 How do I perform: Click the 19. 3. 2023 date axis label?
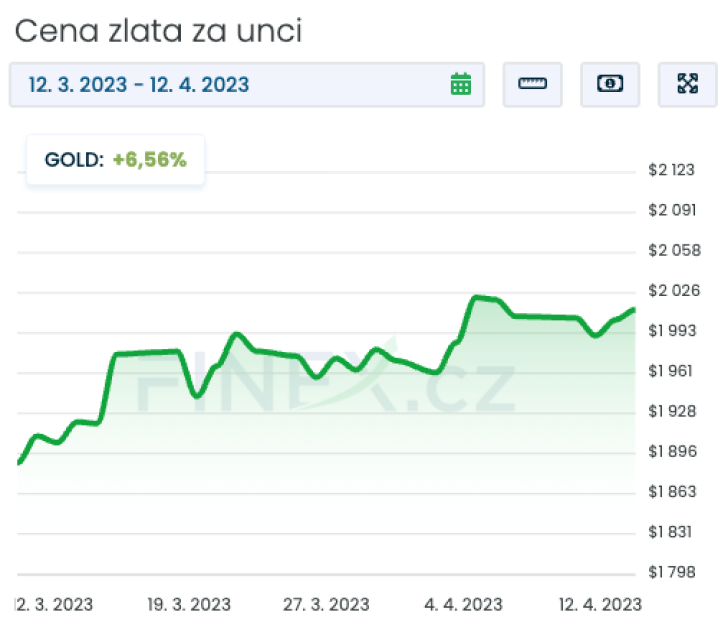189,605
